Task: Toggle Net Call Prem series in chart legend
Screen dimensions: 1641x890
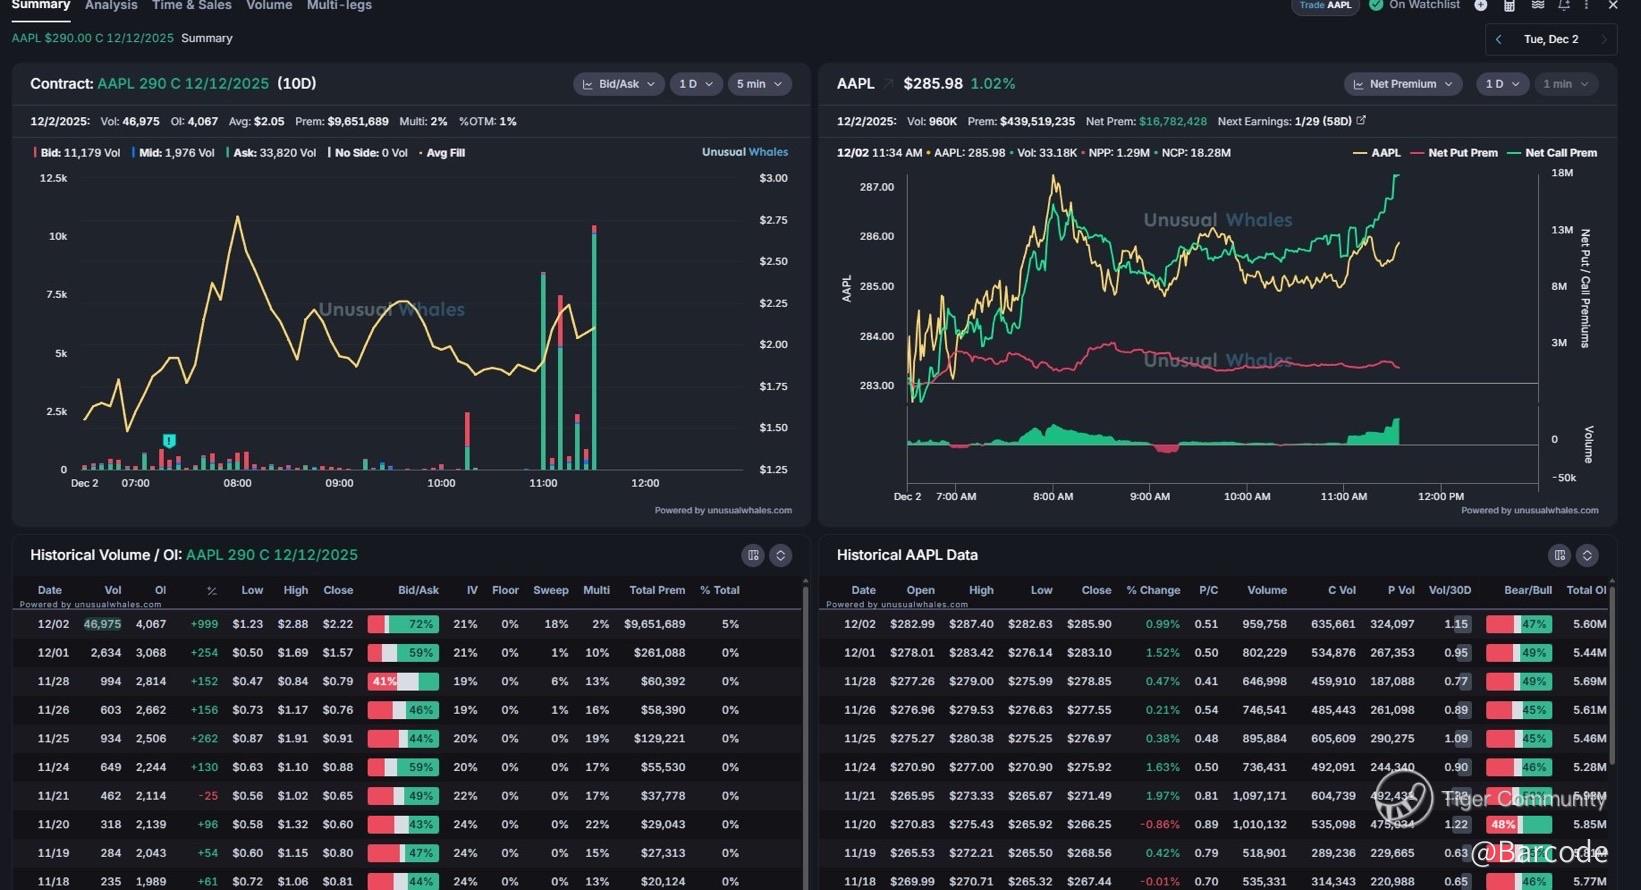Action: tap(1551, 153)
